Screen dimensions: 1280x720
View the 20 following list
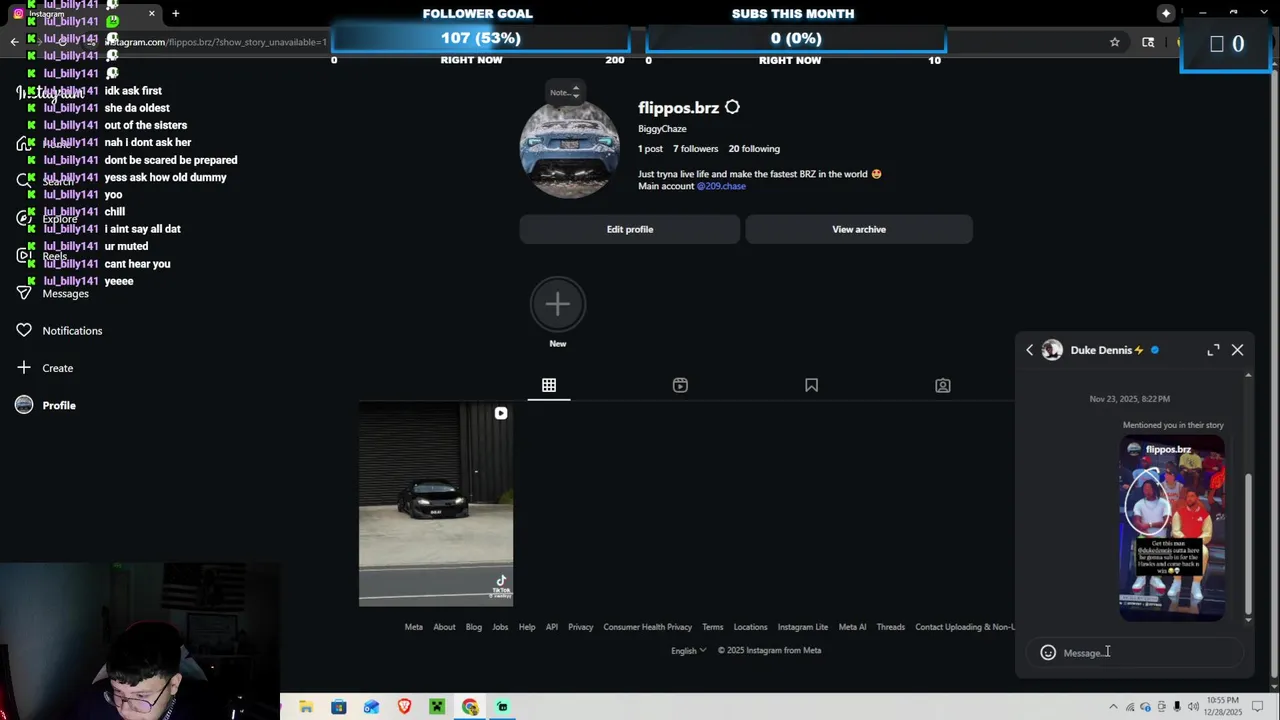click(x=754, y=149)
